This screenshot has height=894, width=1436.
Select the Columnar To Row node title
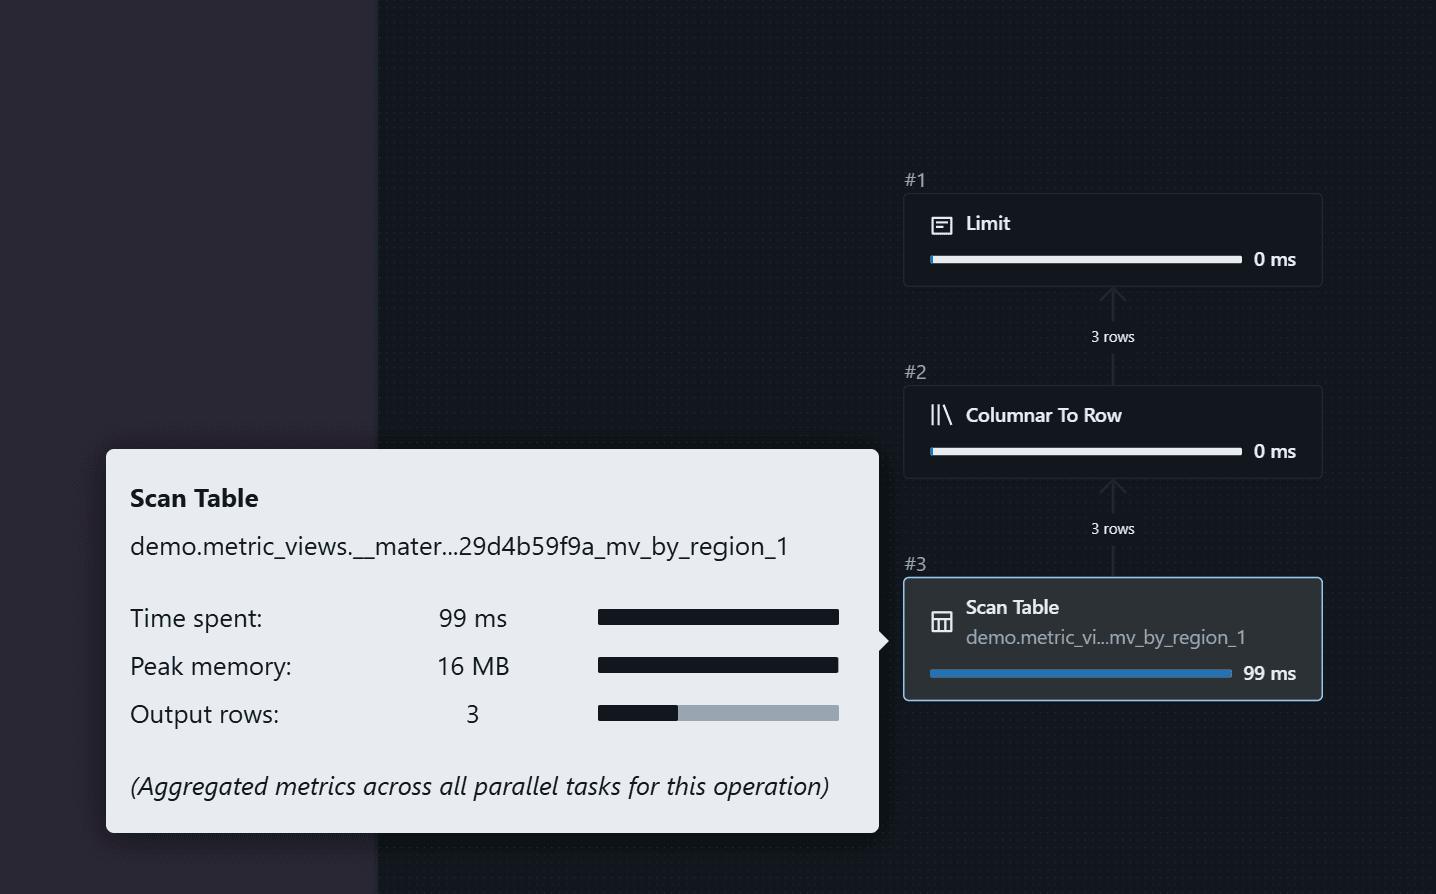point(1043,415)
